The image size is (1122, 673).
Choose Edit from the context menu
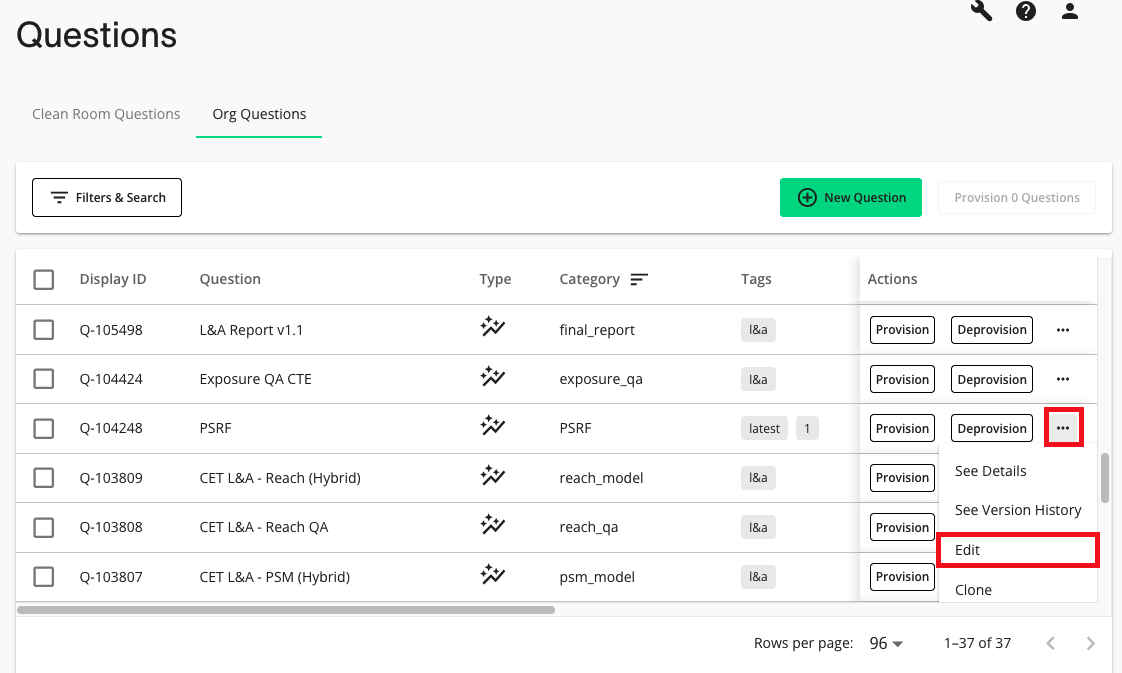coord(1018,550)
